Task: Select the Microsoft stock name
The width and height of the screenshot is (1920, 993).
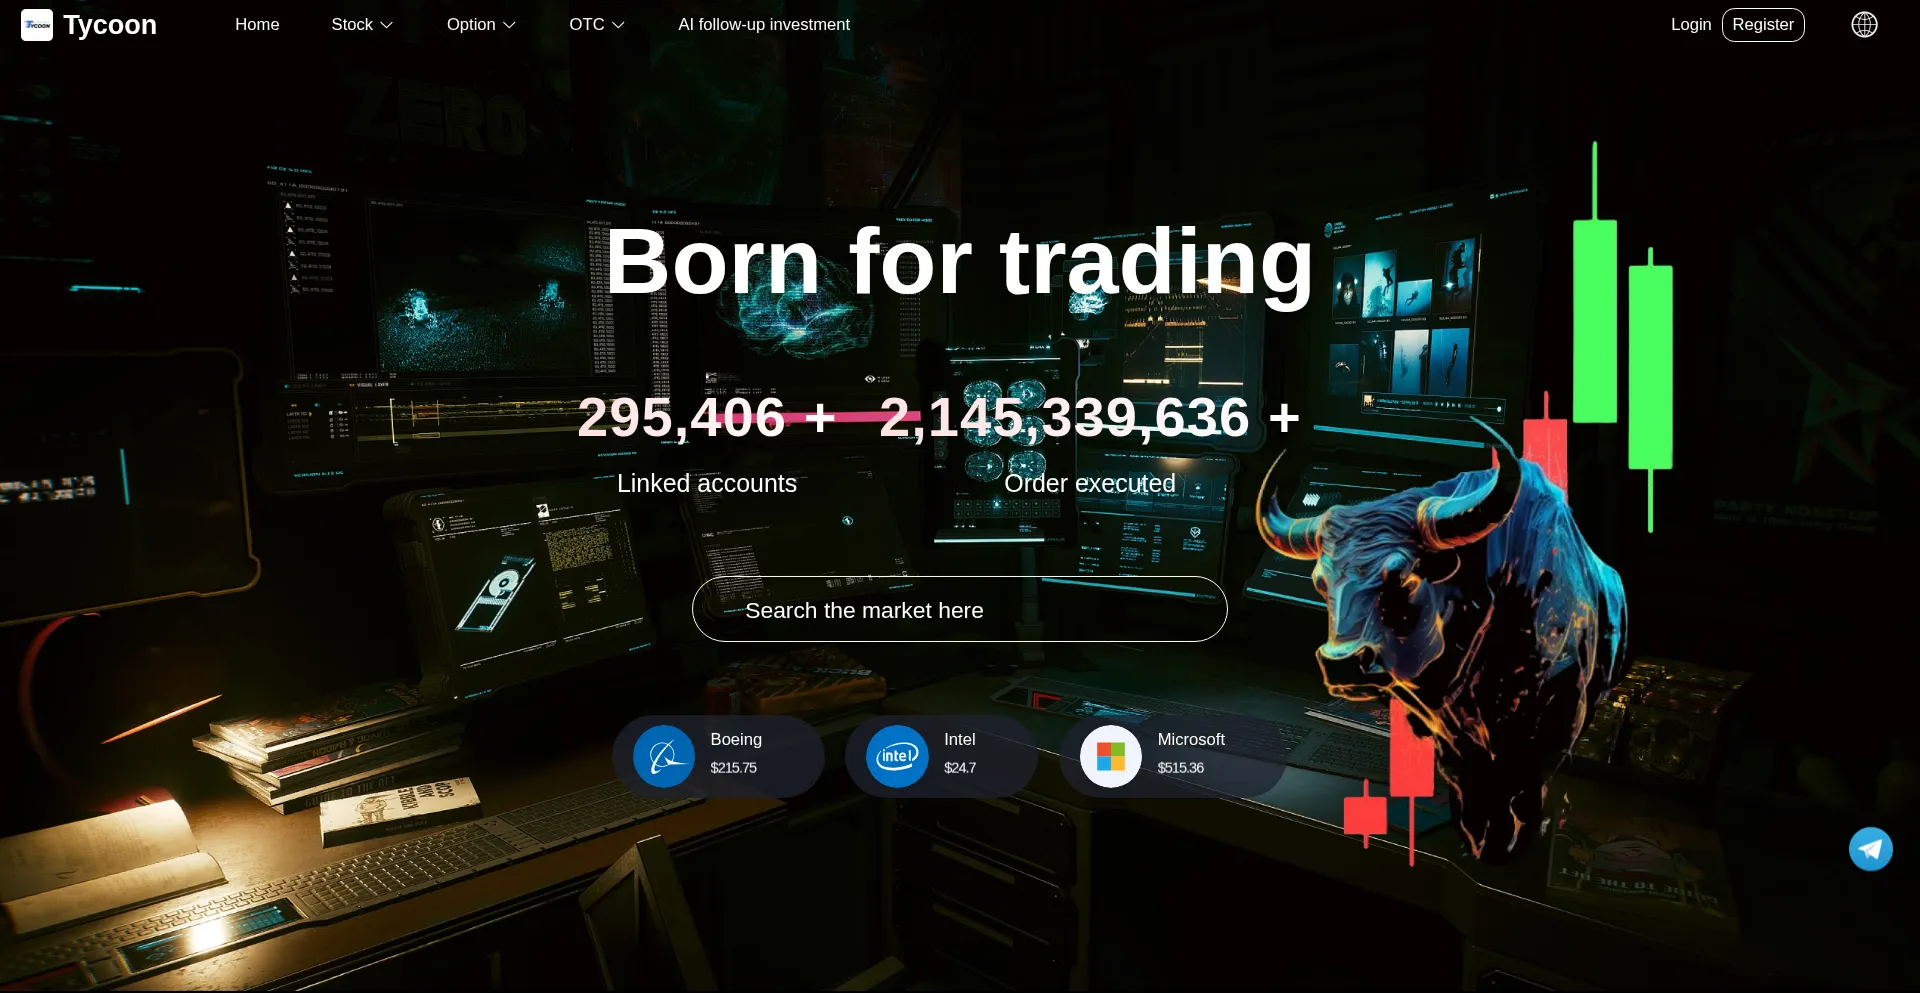Action: coord(1191,740)
